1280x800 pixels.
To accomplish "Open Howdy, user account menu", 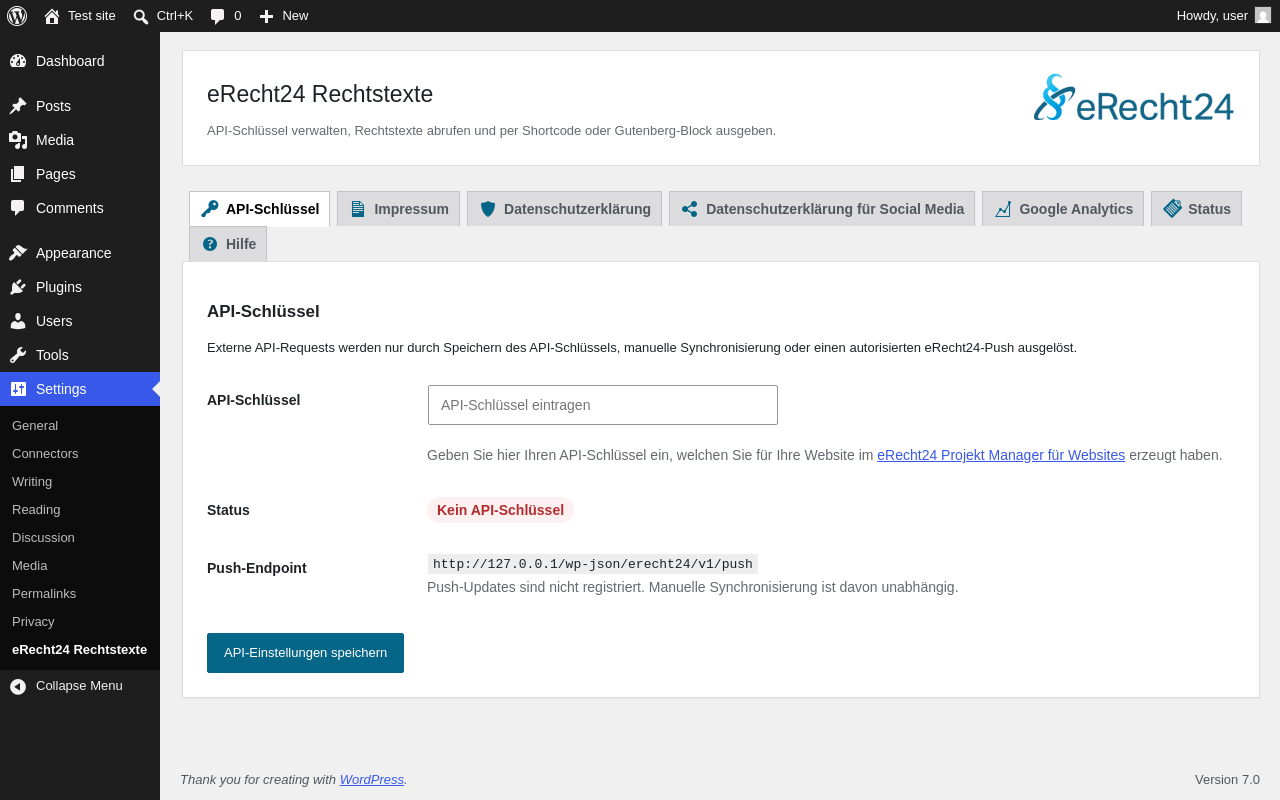I will click(x=1223, y=16).
